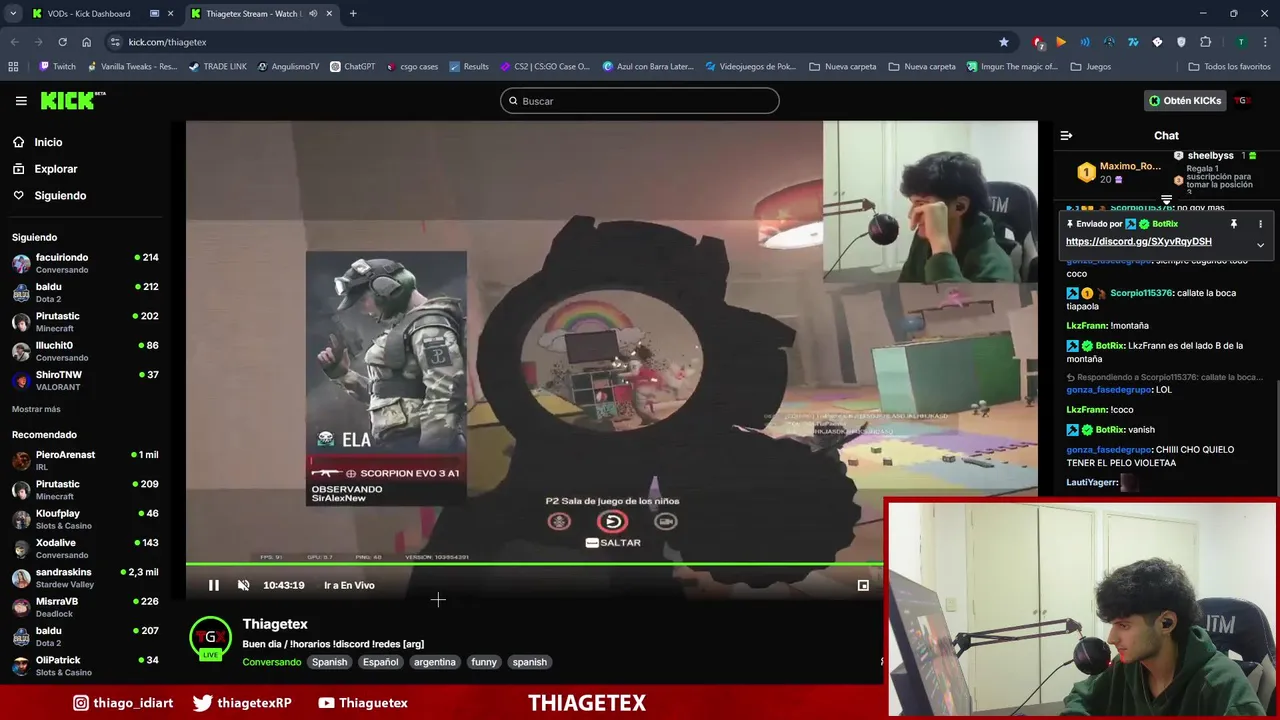Click Maximo_Ro... top gifter entry
This screenshot has width=1280, height=720.
1119,172
